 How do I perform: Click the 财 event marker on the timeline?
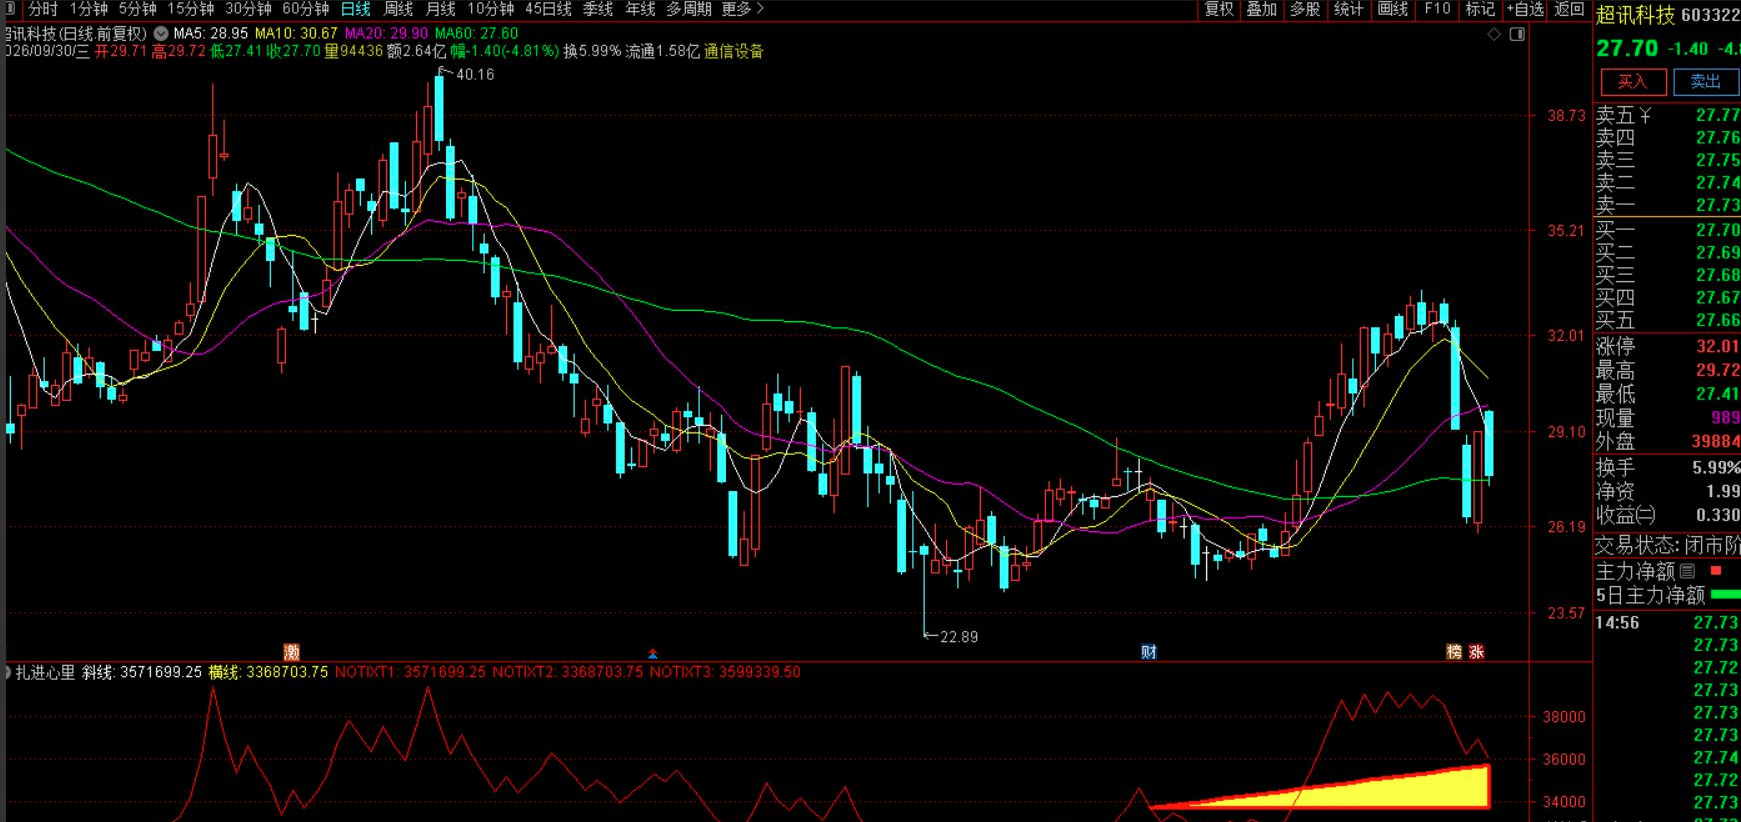(1148, 652)
